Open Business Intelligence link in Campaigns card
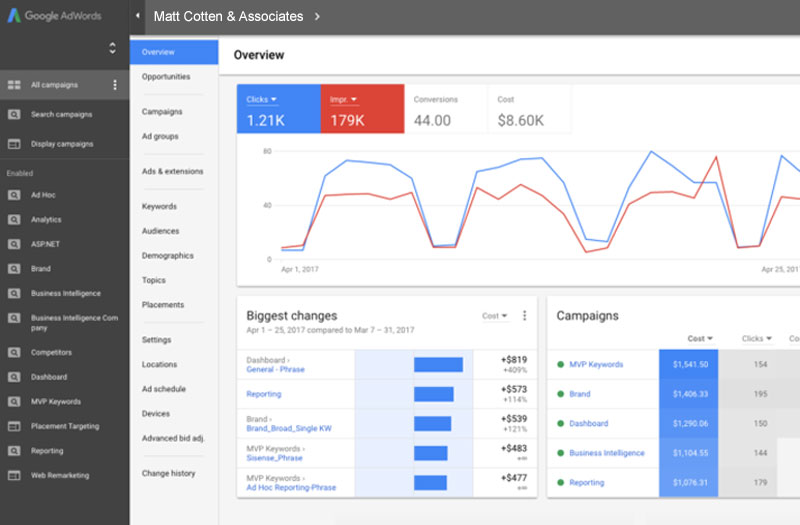 (607, 453)
